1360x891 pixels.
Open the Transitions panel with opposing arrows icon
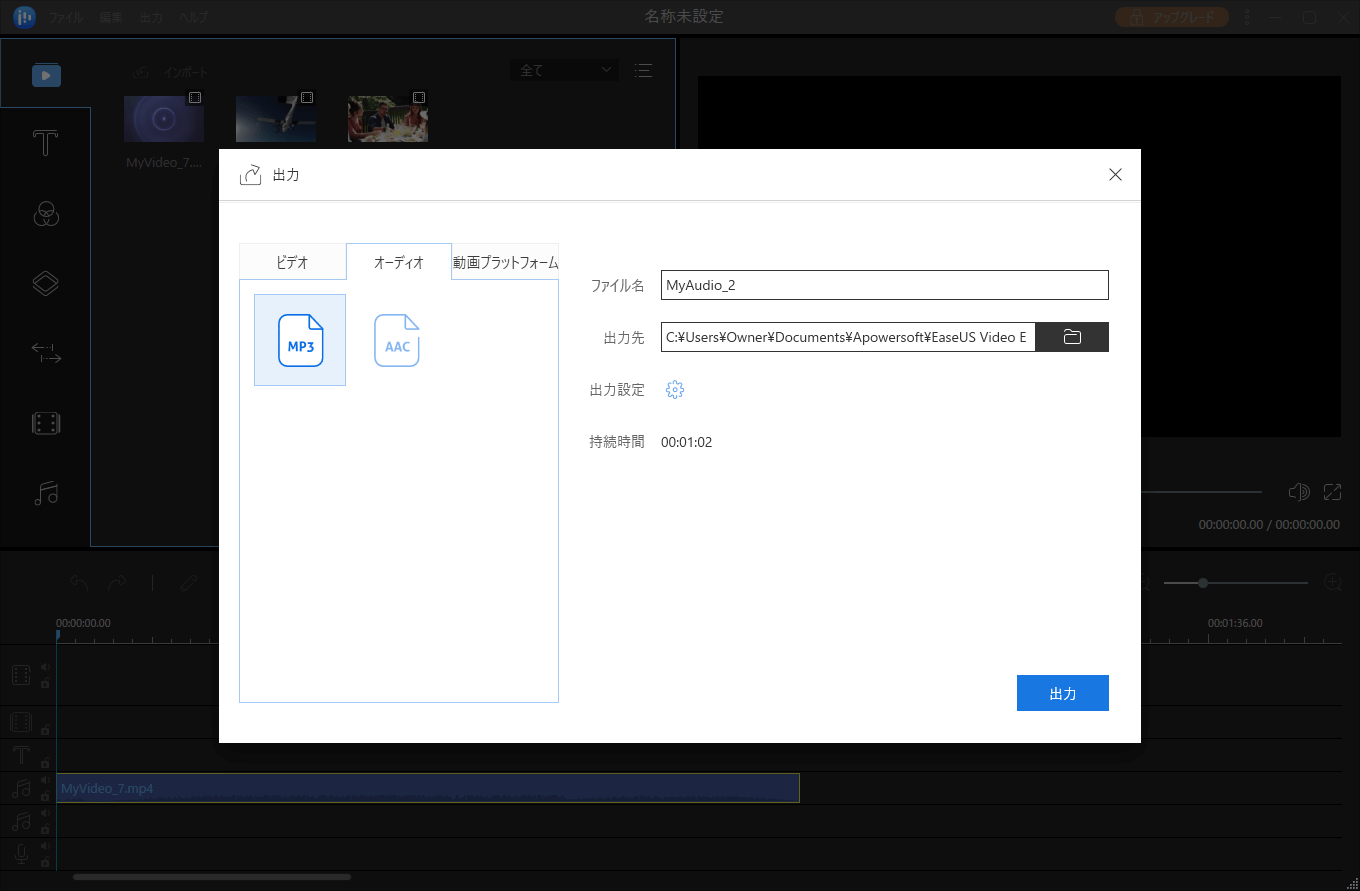click(46, 353)
